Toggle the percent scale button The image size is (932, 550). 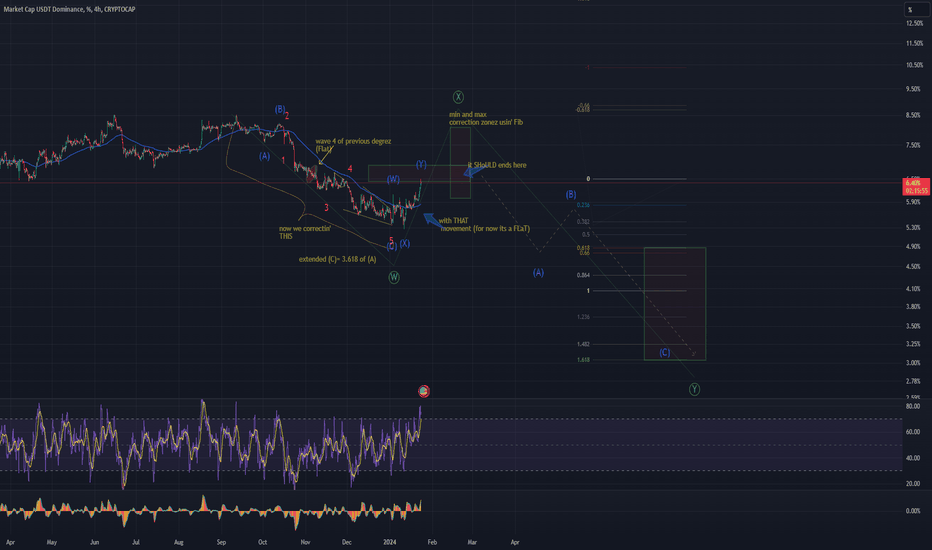click(x=917, y=10)
